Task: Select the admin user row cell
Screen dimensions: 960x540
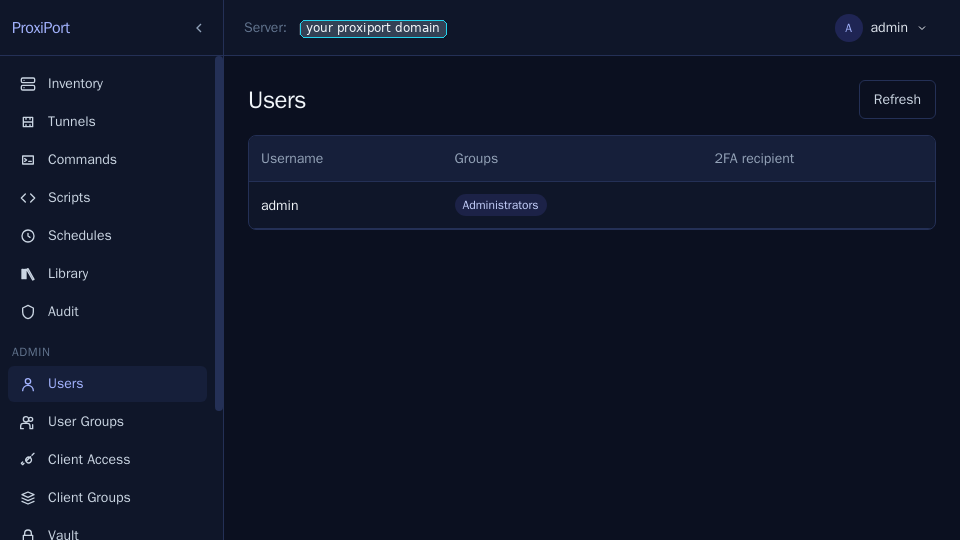Action: click(280, 206)
